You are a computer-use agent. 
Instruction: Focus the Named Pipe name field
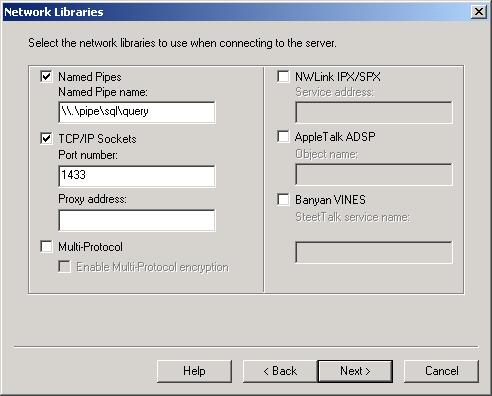click(137, 112)
